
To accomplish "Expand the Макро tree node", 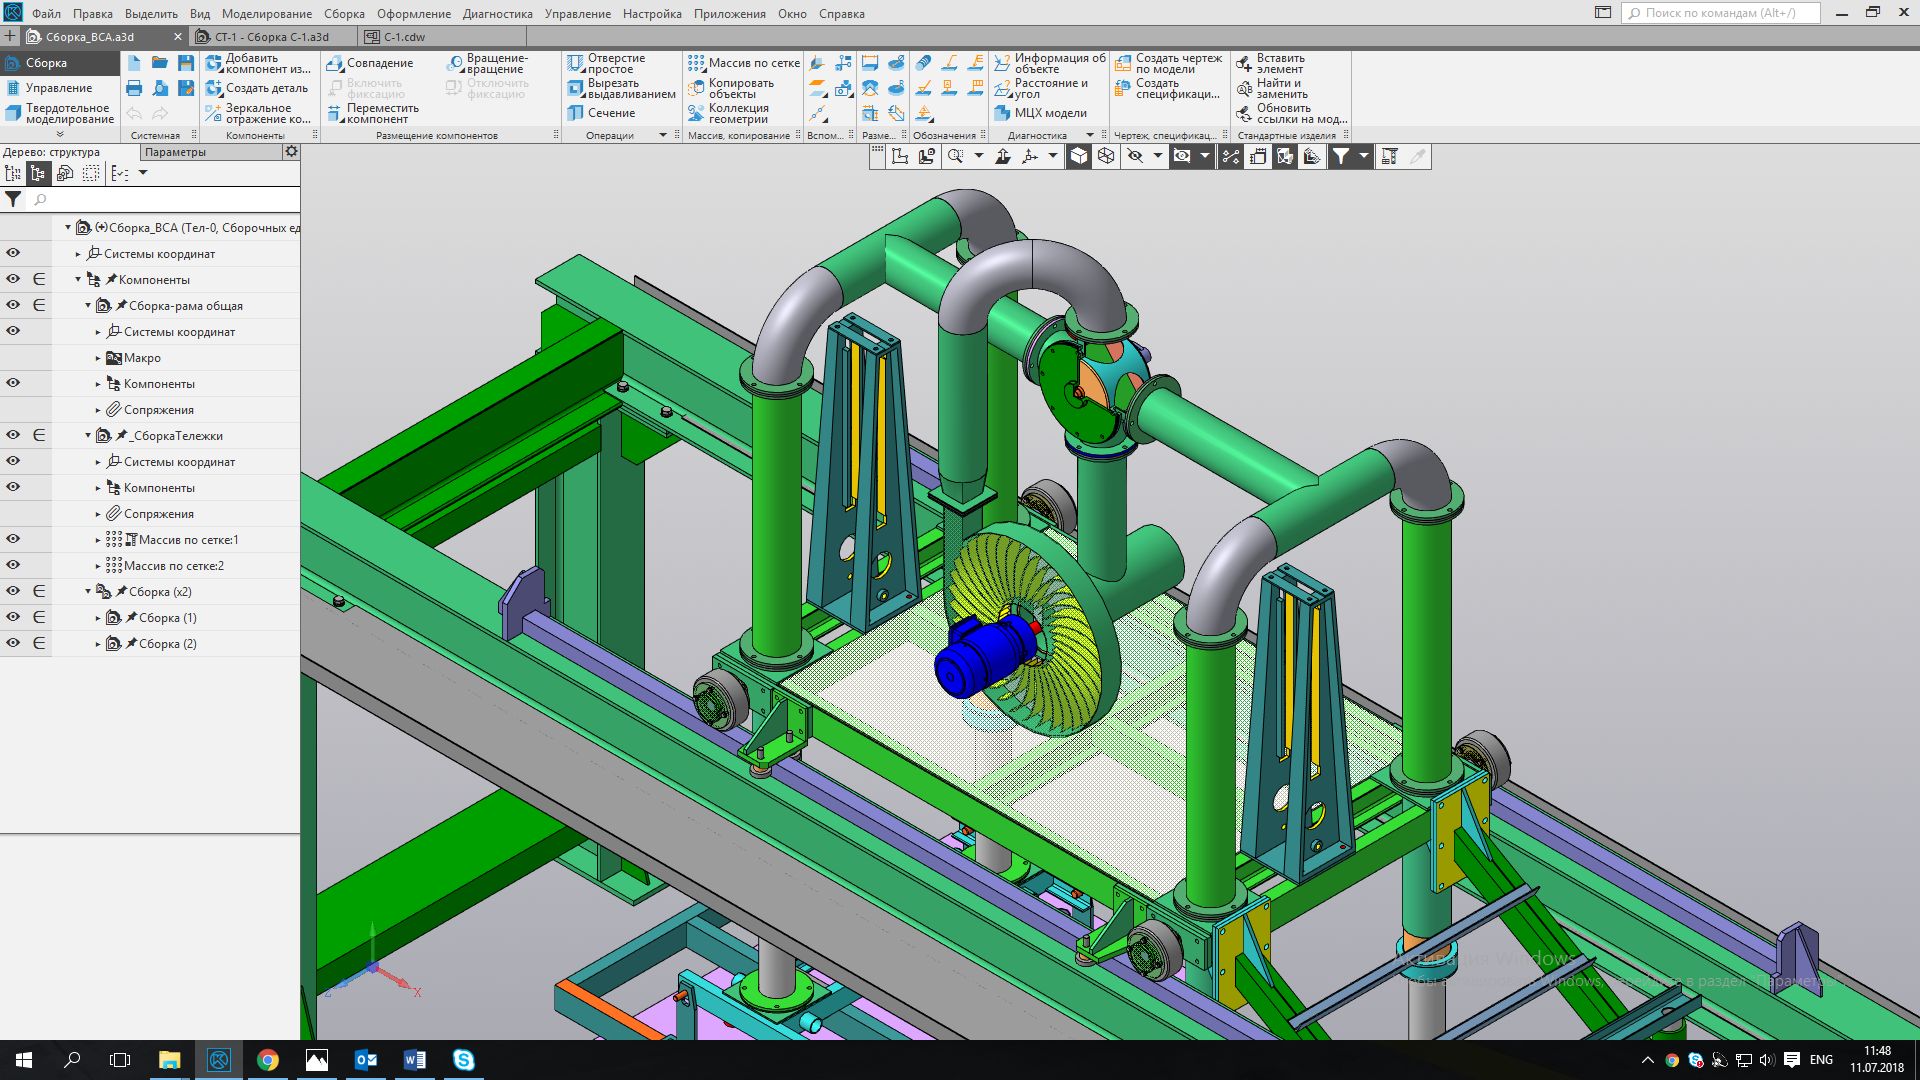I will coord(98,358).
